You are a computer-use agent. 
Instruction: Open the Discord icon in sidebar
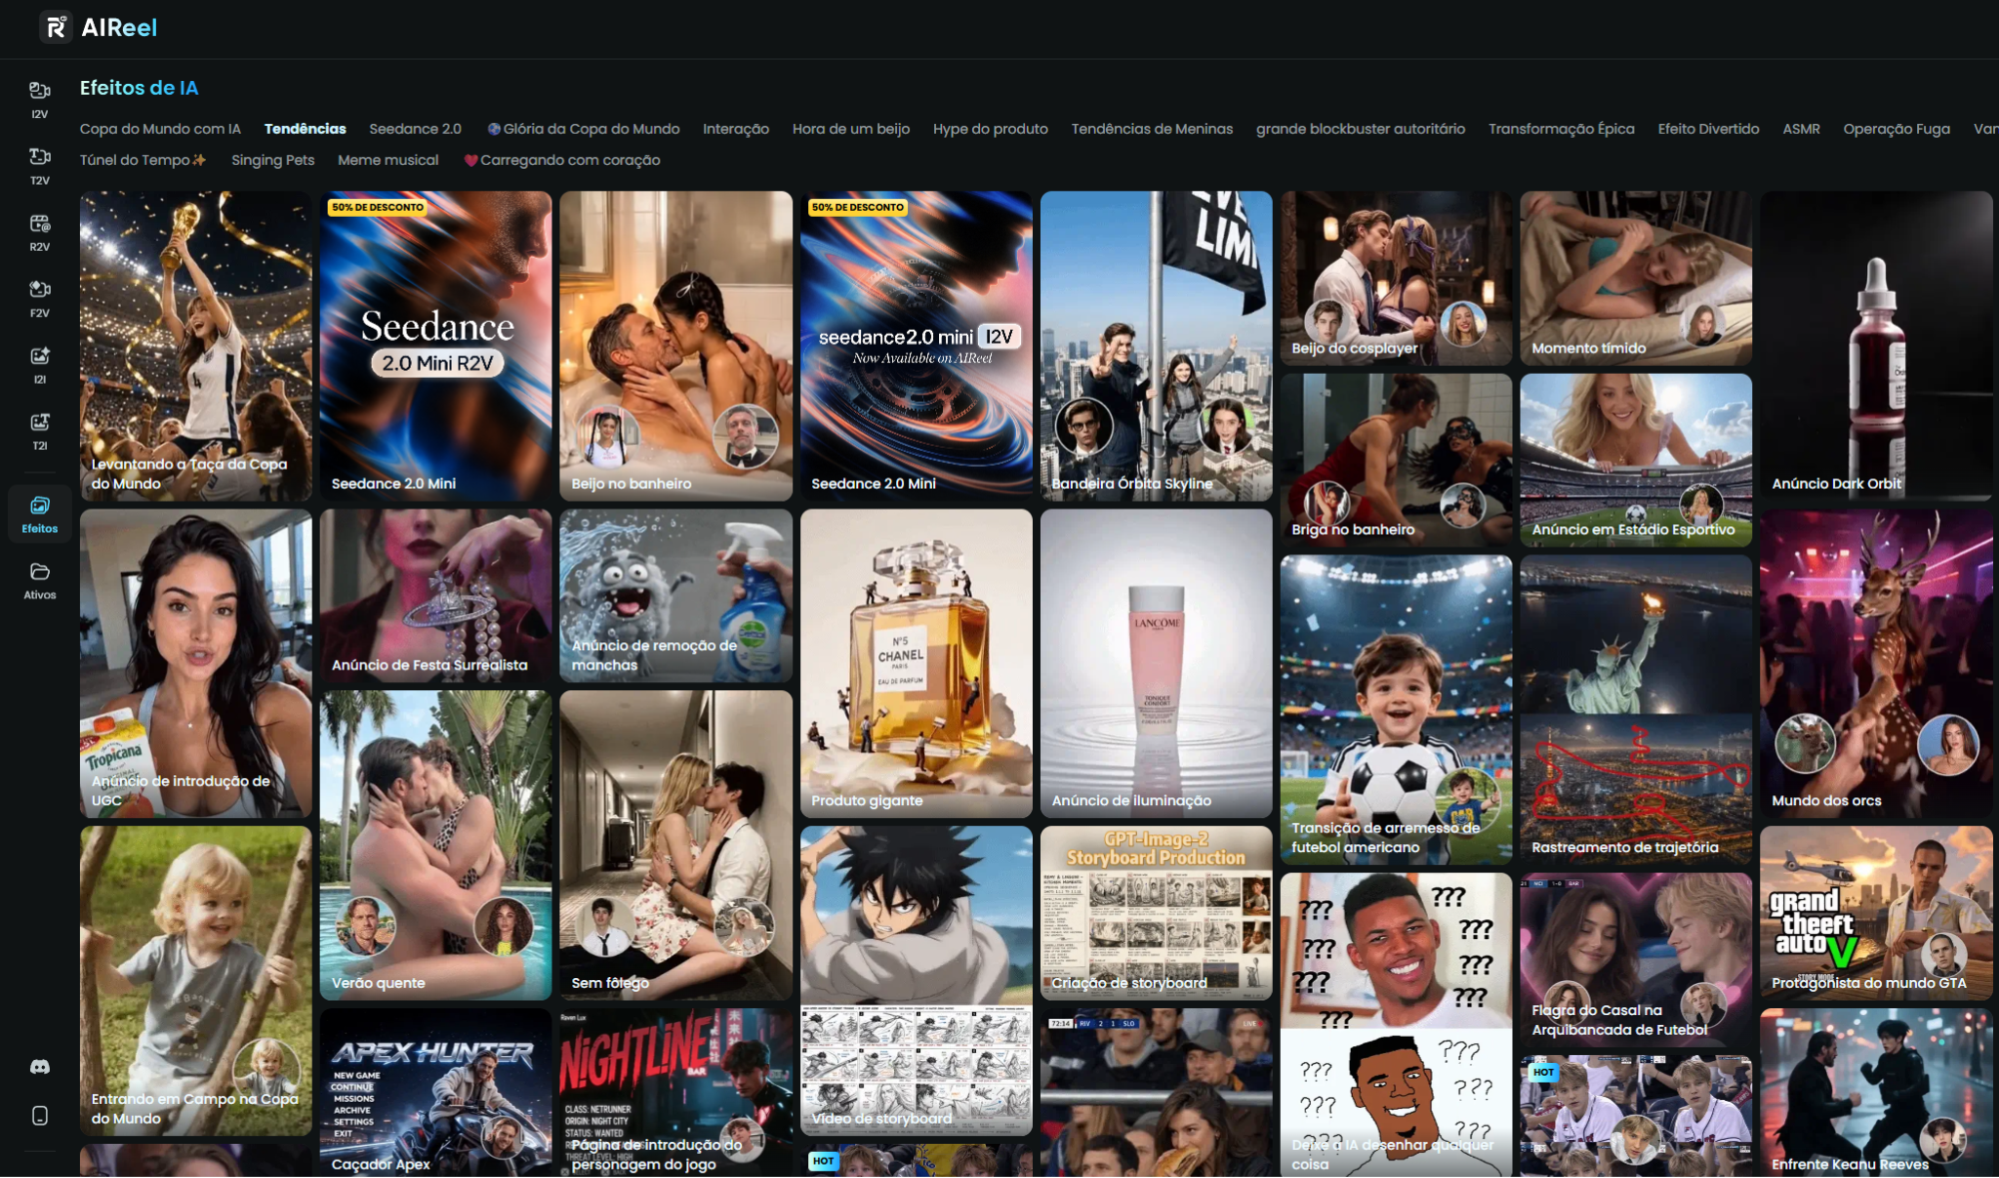click(x=40, y=1066)
